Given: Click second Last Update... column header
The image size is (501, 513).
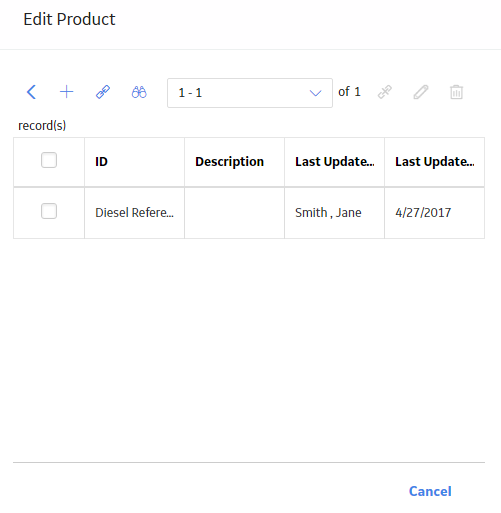Looking at the screenshot, I should (x=434, y=162).
